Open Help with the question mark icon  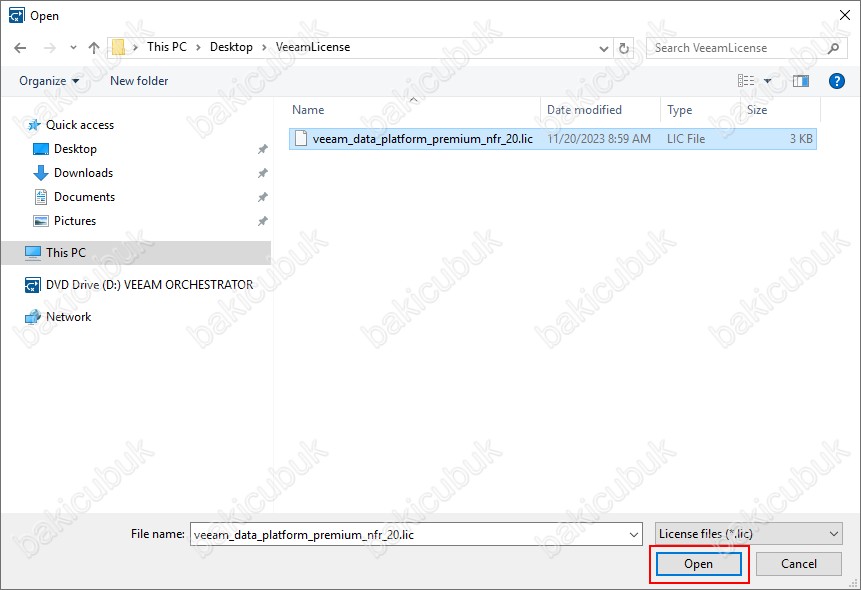click(836, 81)
